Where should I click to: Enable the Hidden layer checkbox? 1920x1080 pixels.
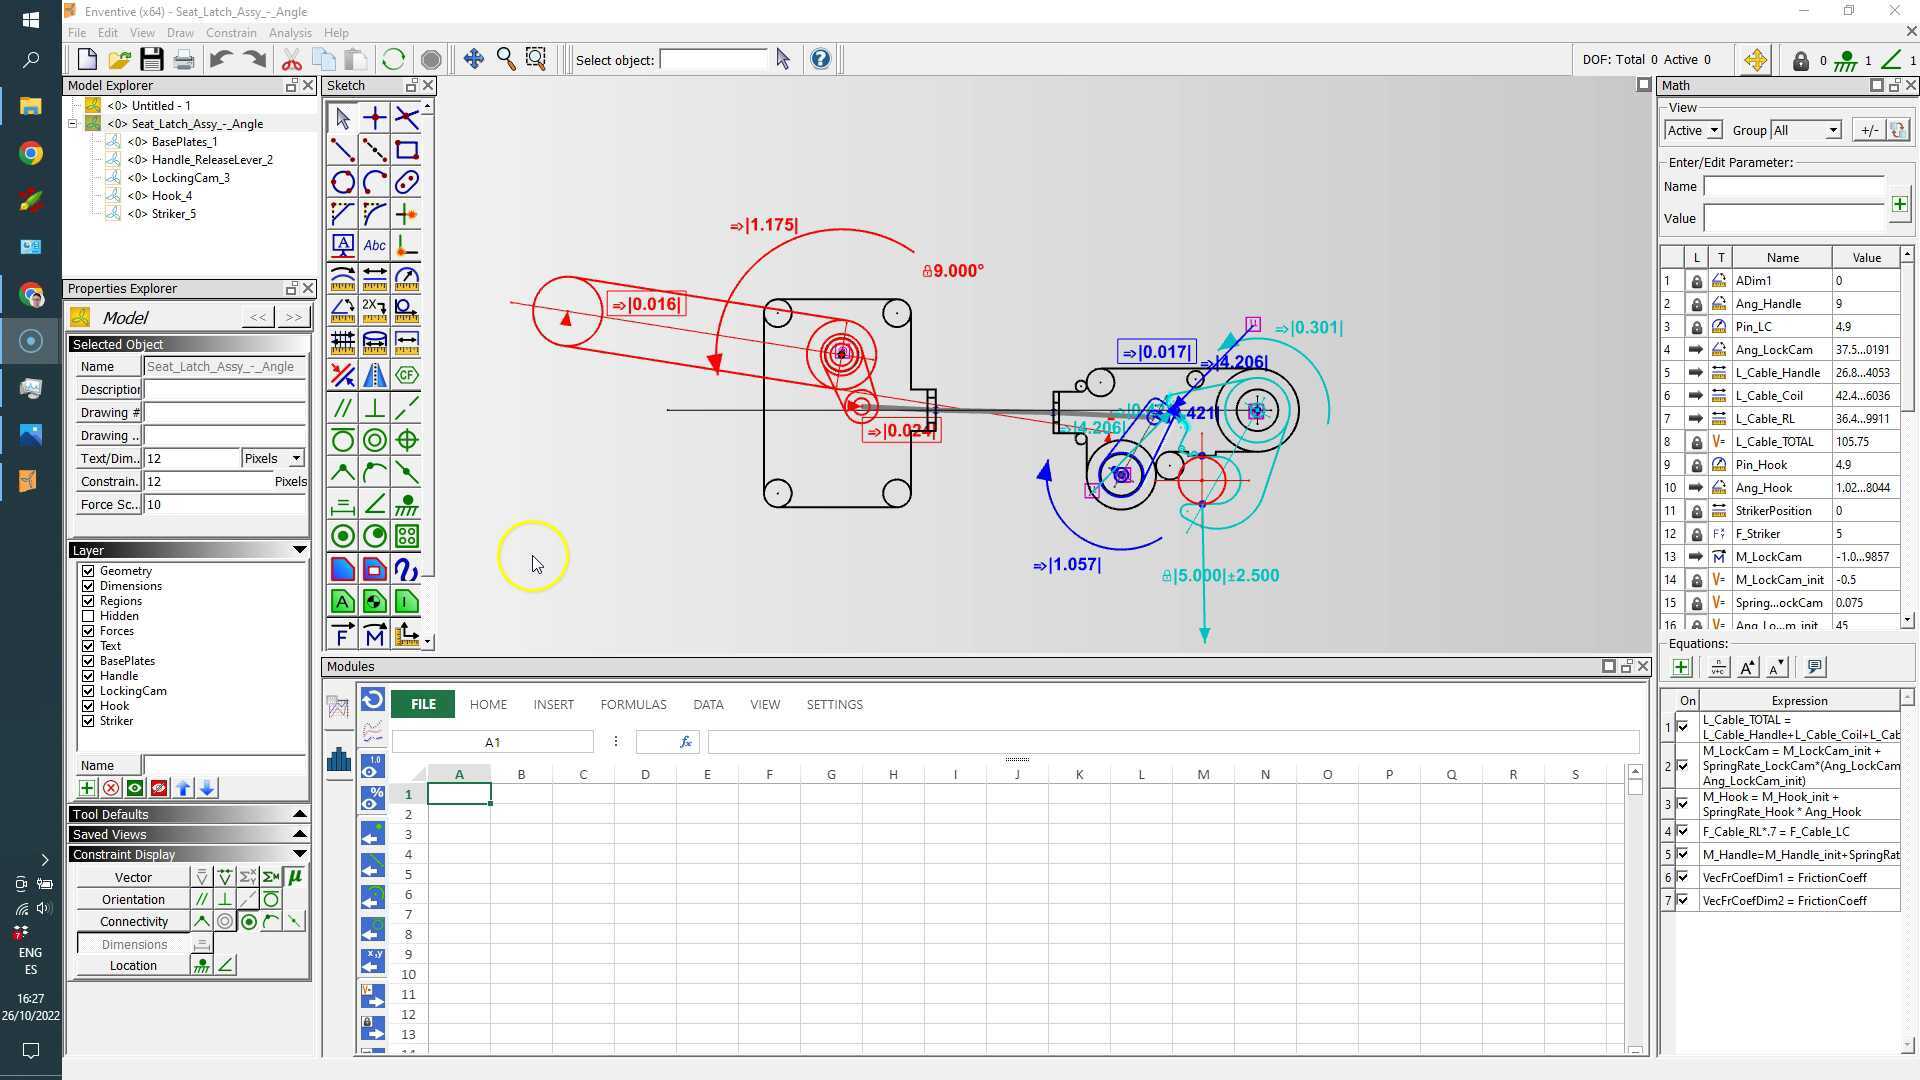tap(88, 616)
